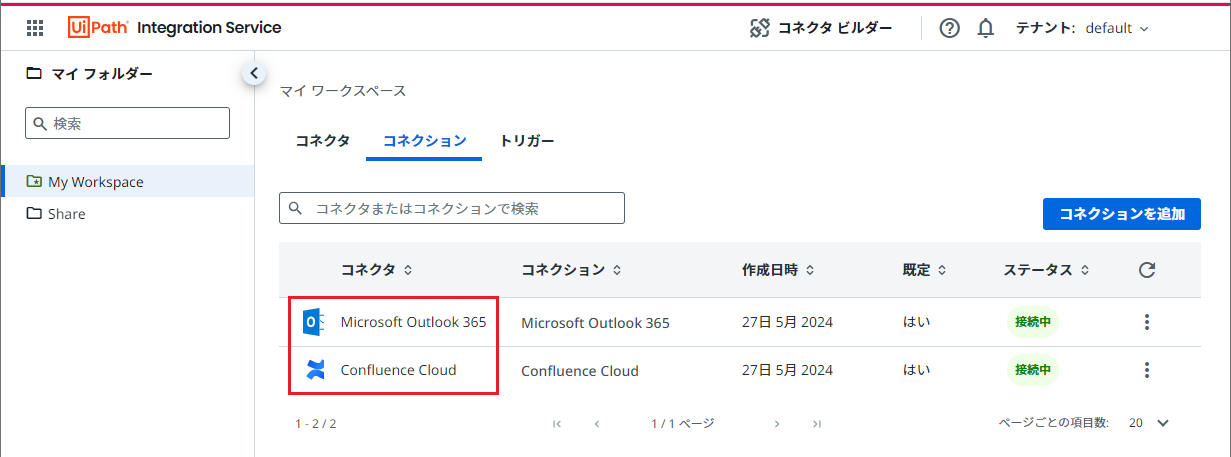
Task: Click the date in the Confluence row
Action: 787,370
